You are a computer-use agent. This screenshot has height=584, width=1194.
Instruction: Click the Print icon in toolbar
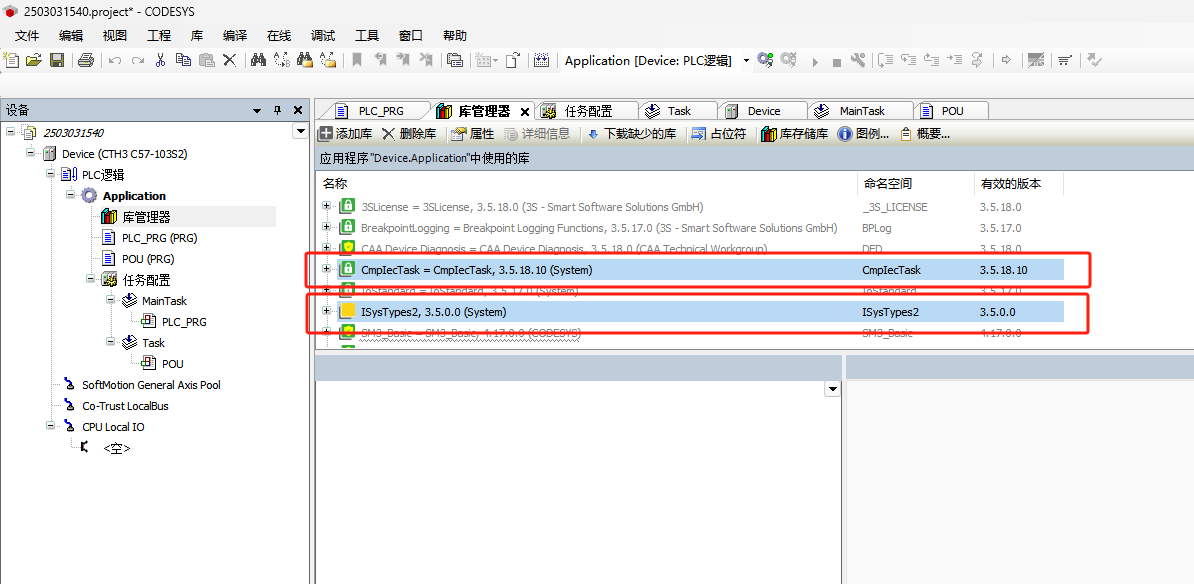coord(85,60)
